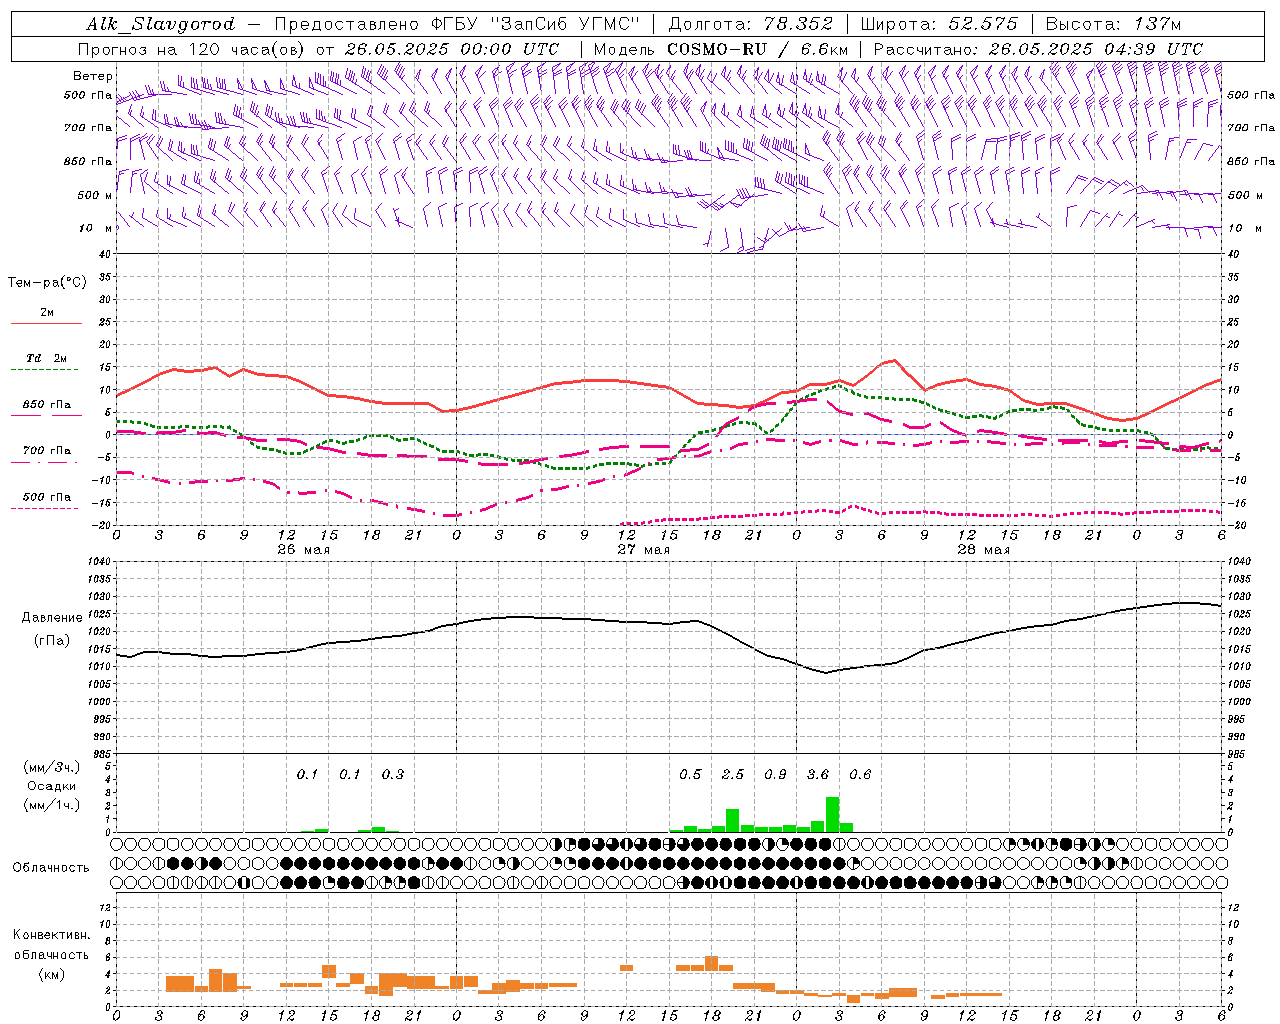Click the "Прогноз на 120 часа(ов)" text

pyautogui.click(x=193, y=49)
